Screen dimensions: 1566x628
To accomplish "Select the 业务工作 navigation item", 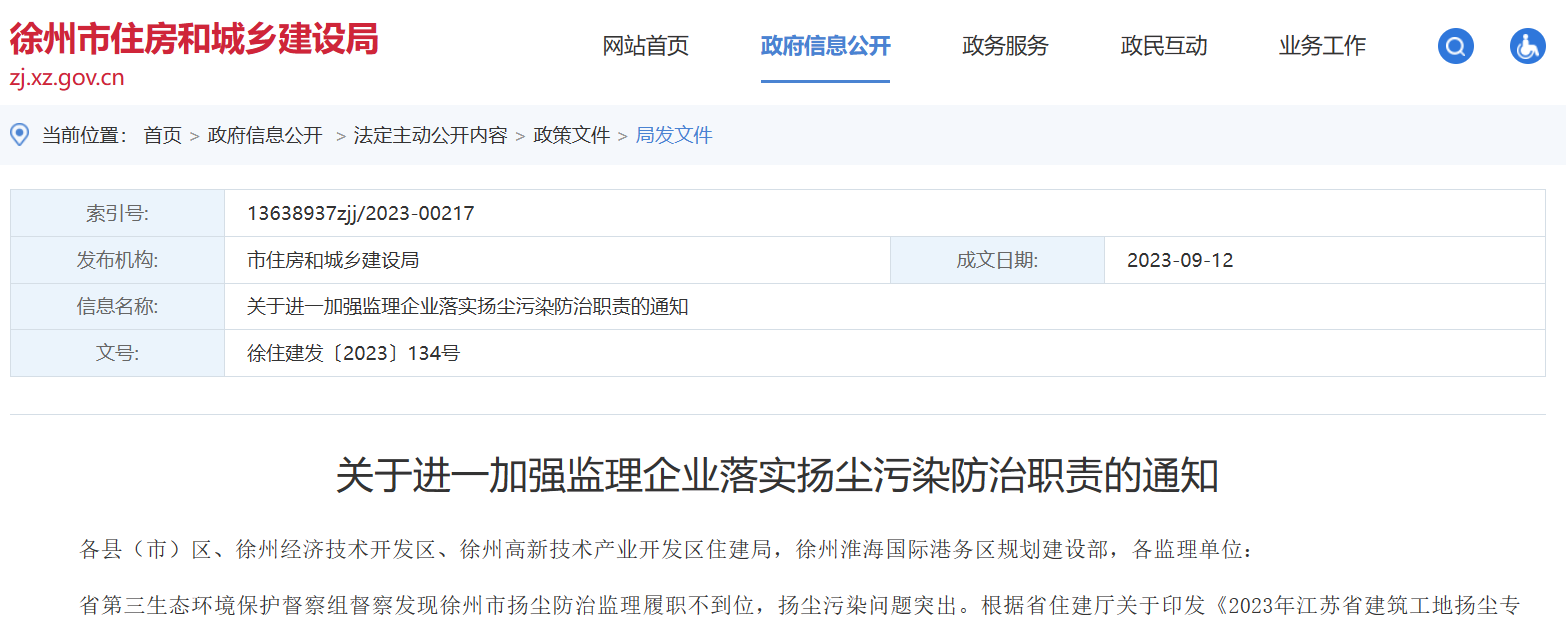I will (1322, 46).
